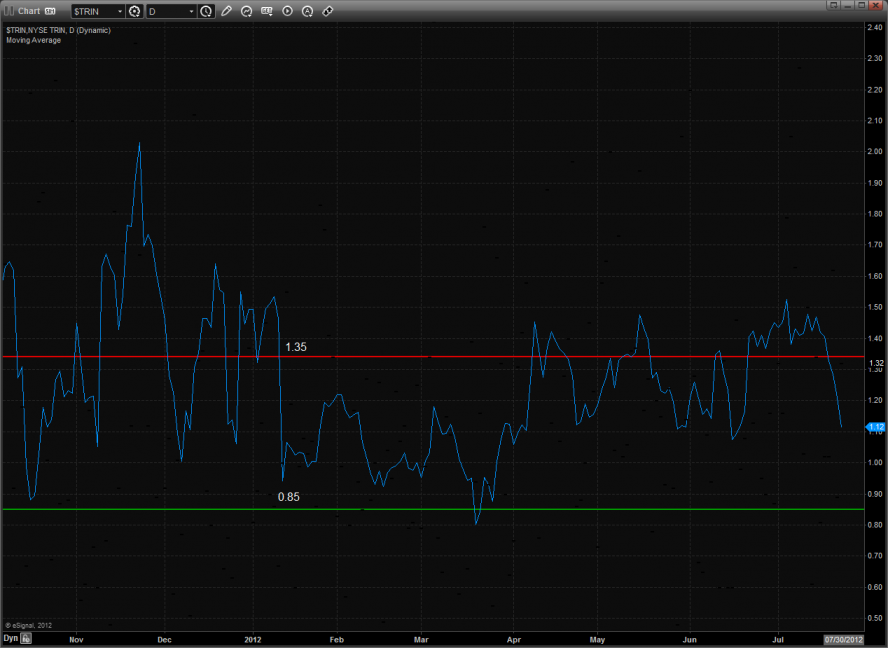Click the link badge next to Chart title
This screenshot has height=648, width=888.
(50, 11)
